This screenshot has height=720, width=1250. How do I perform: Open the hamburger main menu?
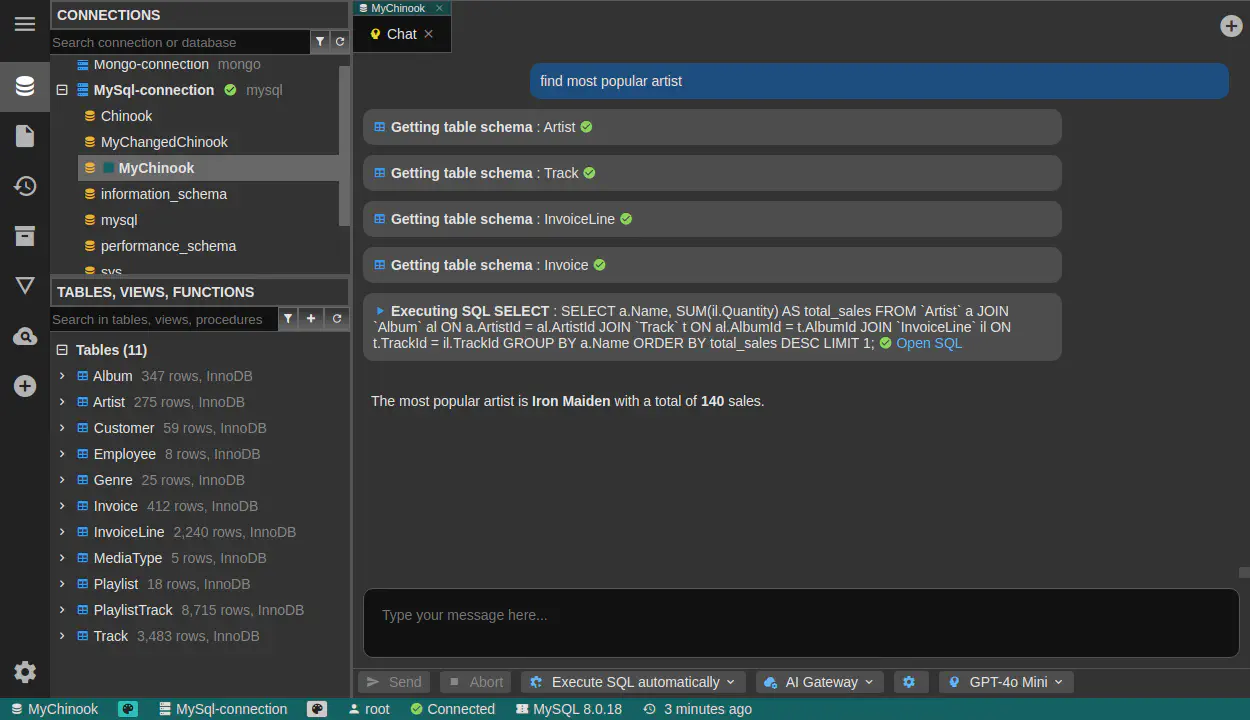coord(25,24)
